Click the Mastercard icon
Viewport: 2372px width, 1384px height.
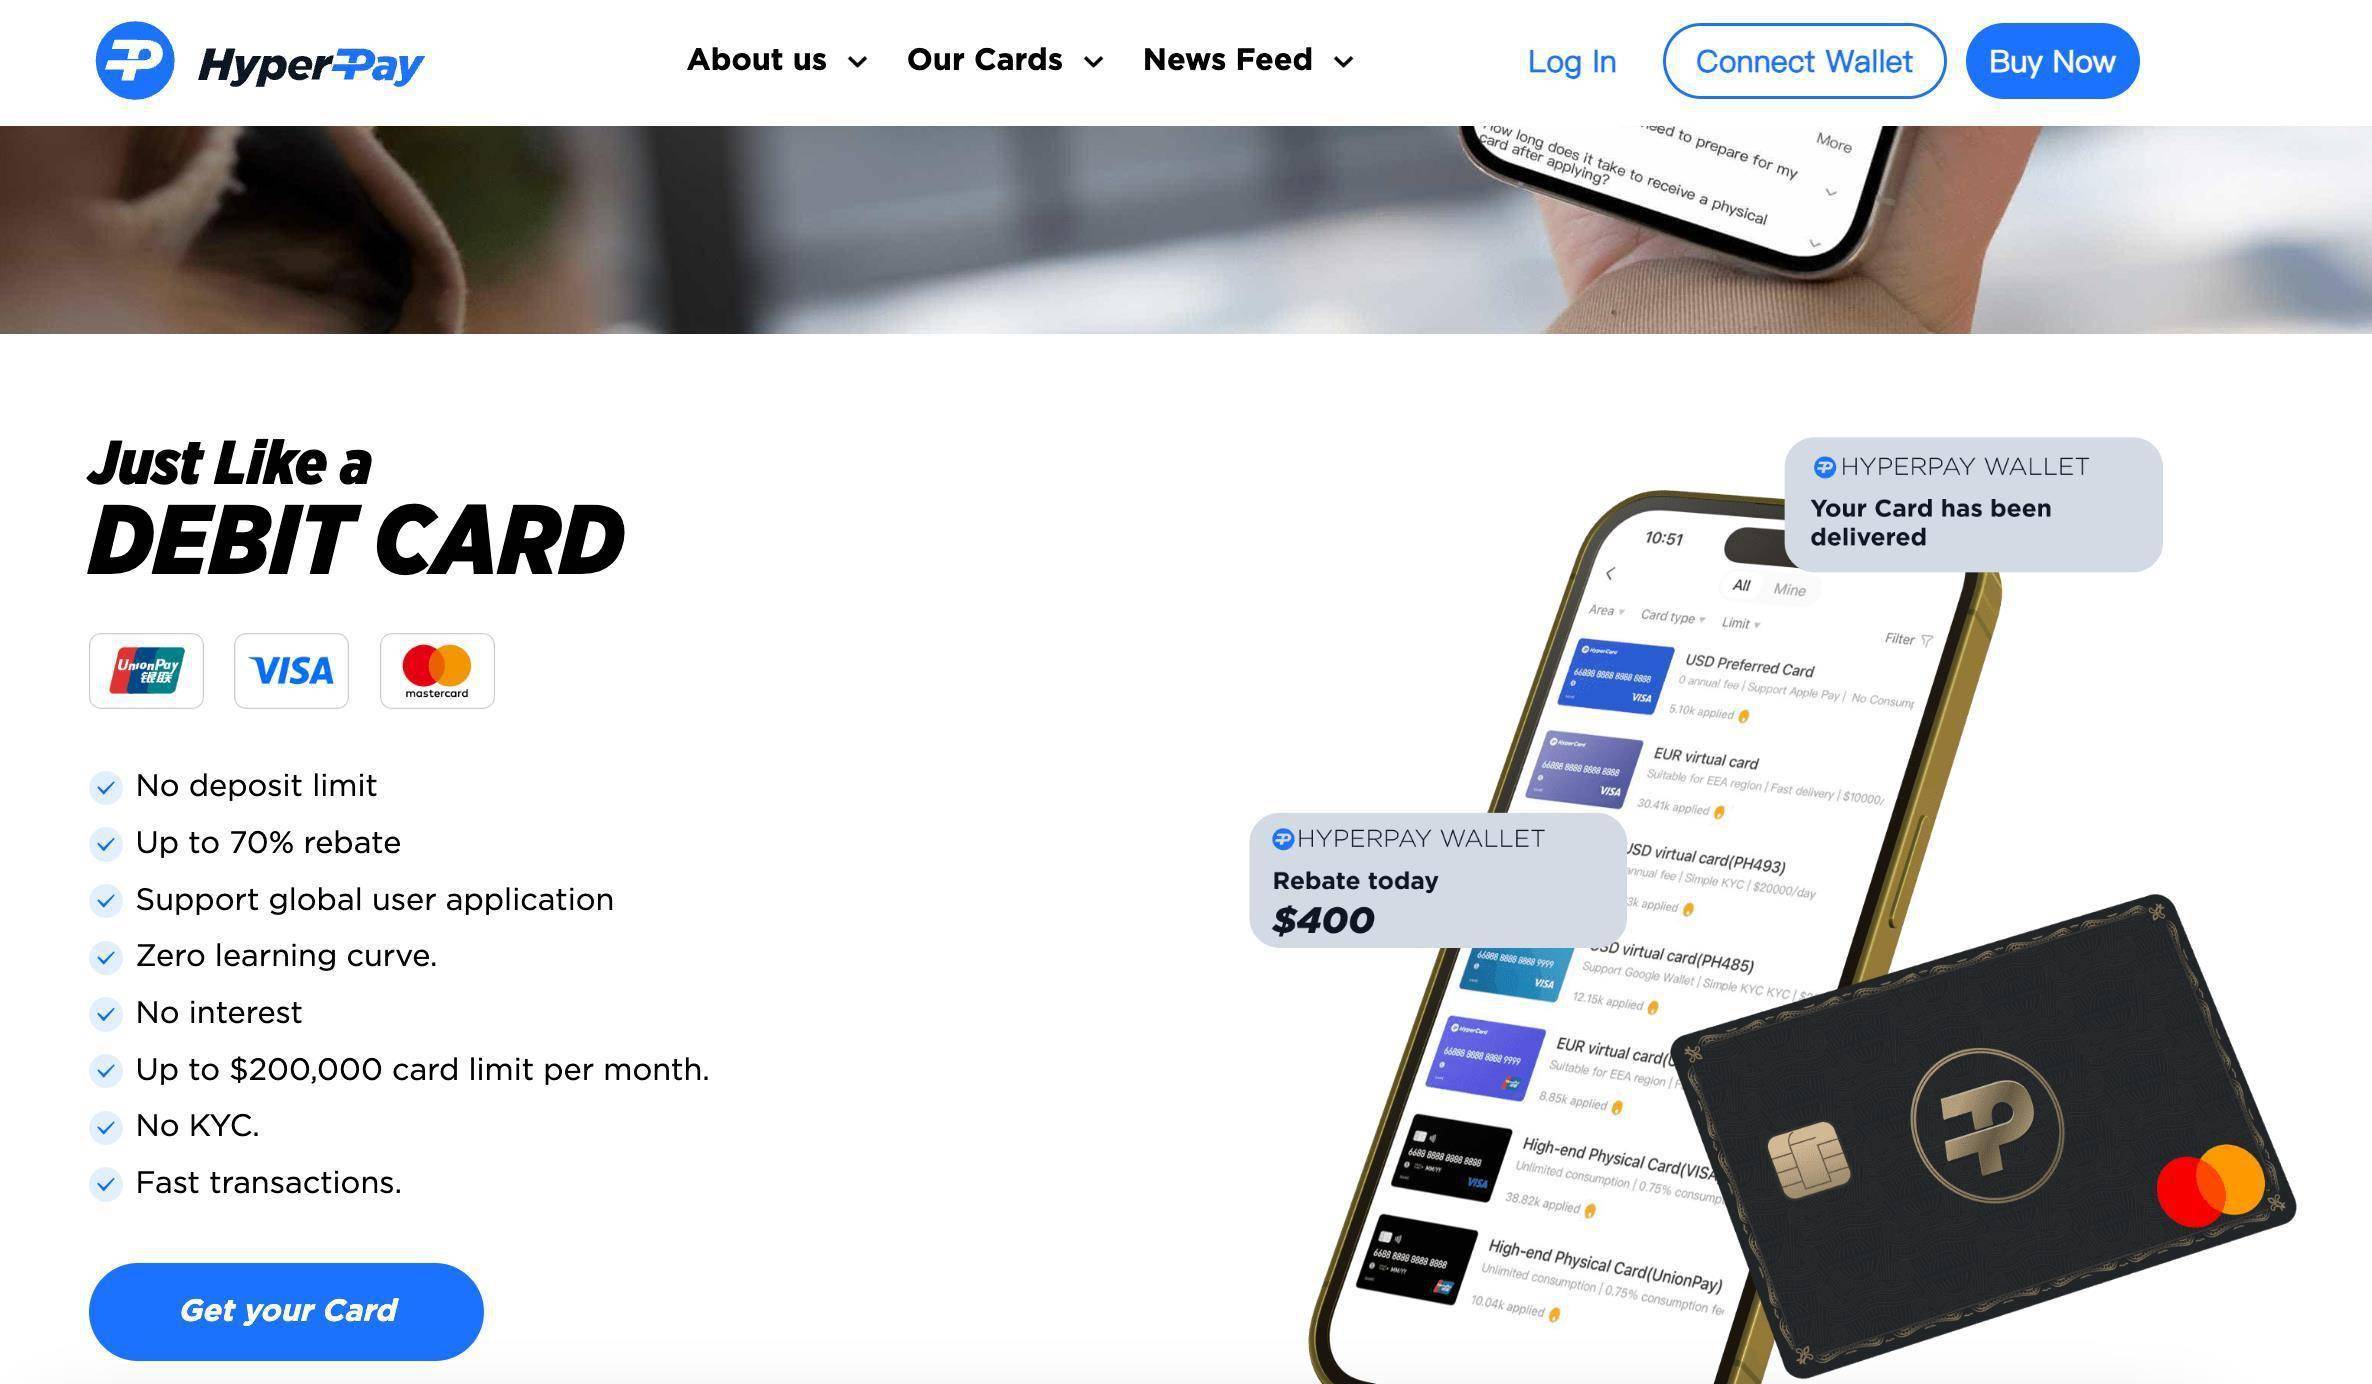point(435,669)
